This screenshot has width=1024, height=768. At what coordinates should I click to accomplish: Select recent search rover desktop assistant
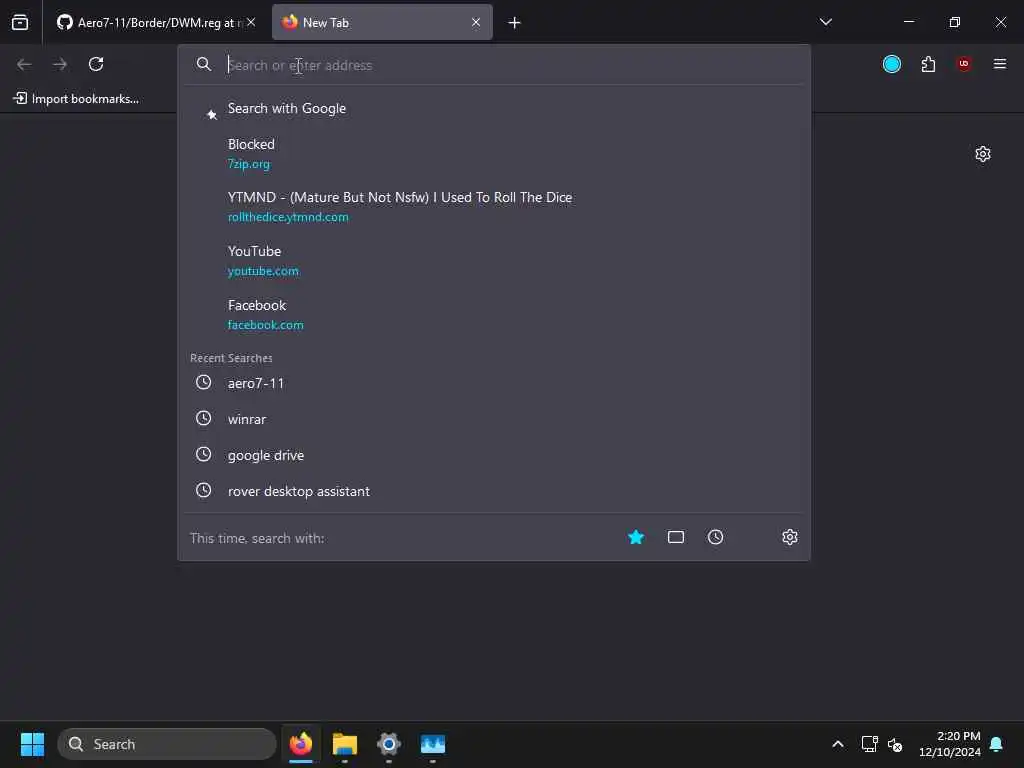coord(494,491)
